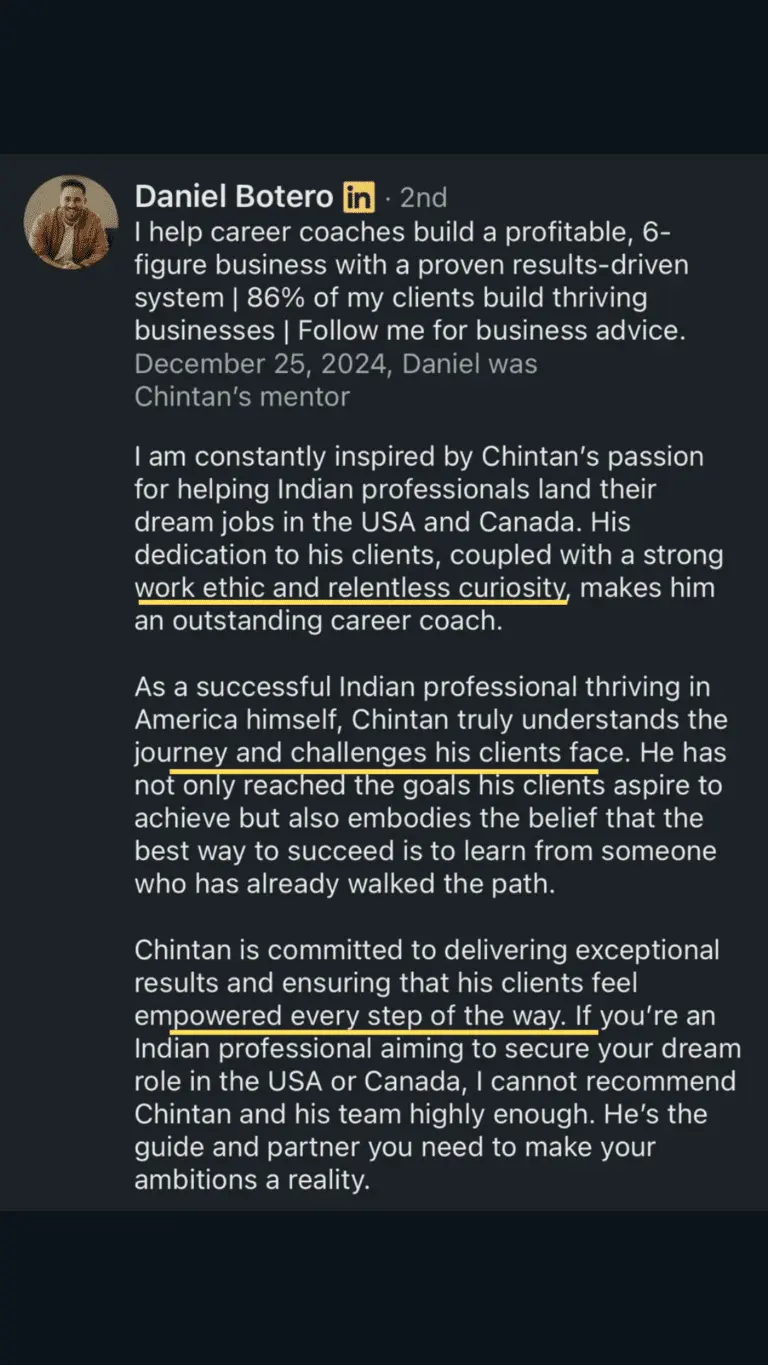Click the headline beginning 'I help career coaches'
This screenshot has width=768, height=1365.
pyautogui.click(x=411, y=281)
